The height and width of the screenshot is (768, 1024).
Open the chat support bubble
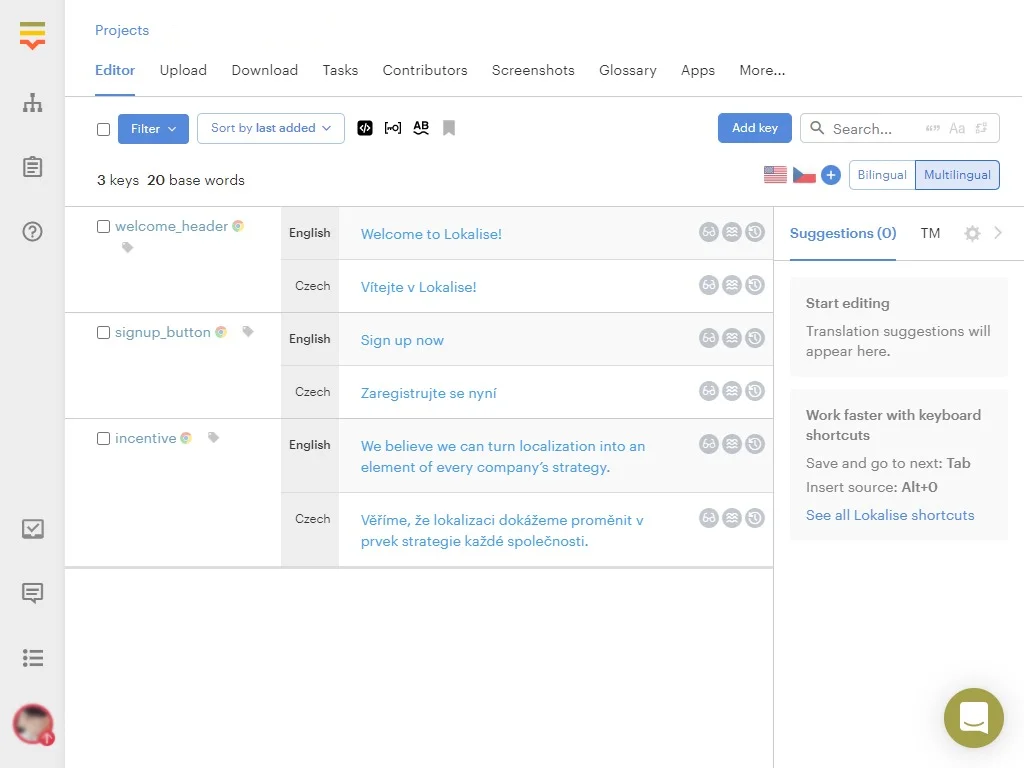click(973, 718)
